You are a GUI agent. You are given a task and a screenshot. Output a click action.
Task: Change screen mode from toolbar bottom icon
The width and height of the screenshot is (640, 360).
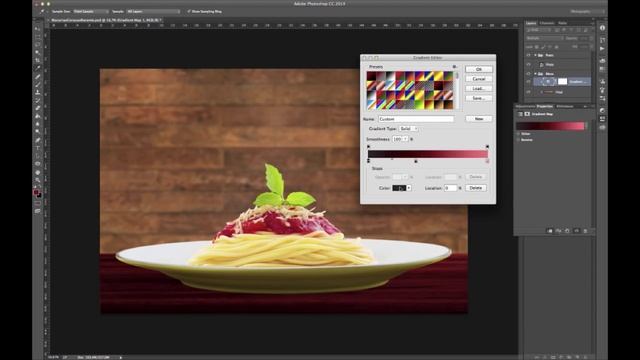click(38, 211)
